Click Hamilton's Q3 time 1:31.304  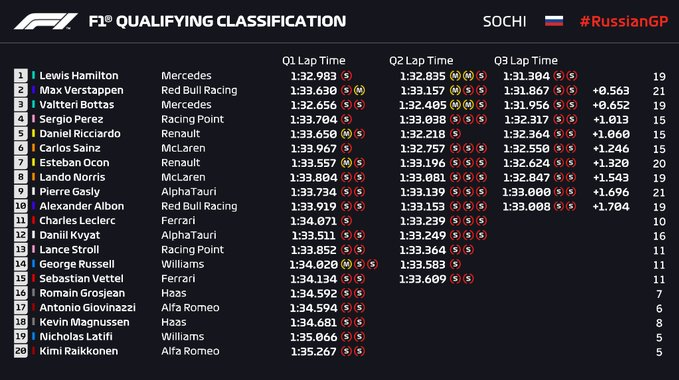[x=526, y=76]
